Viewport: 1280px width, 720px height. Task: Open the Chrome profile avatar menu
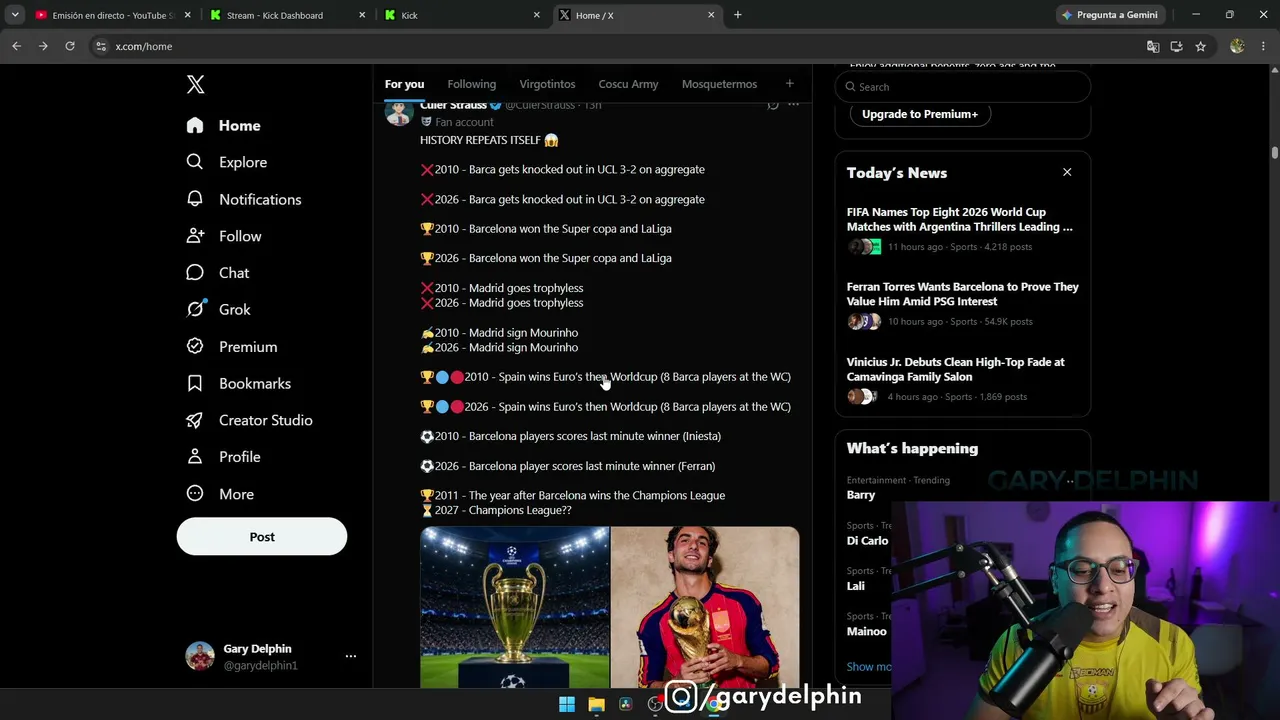[1237, 46]
